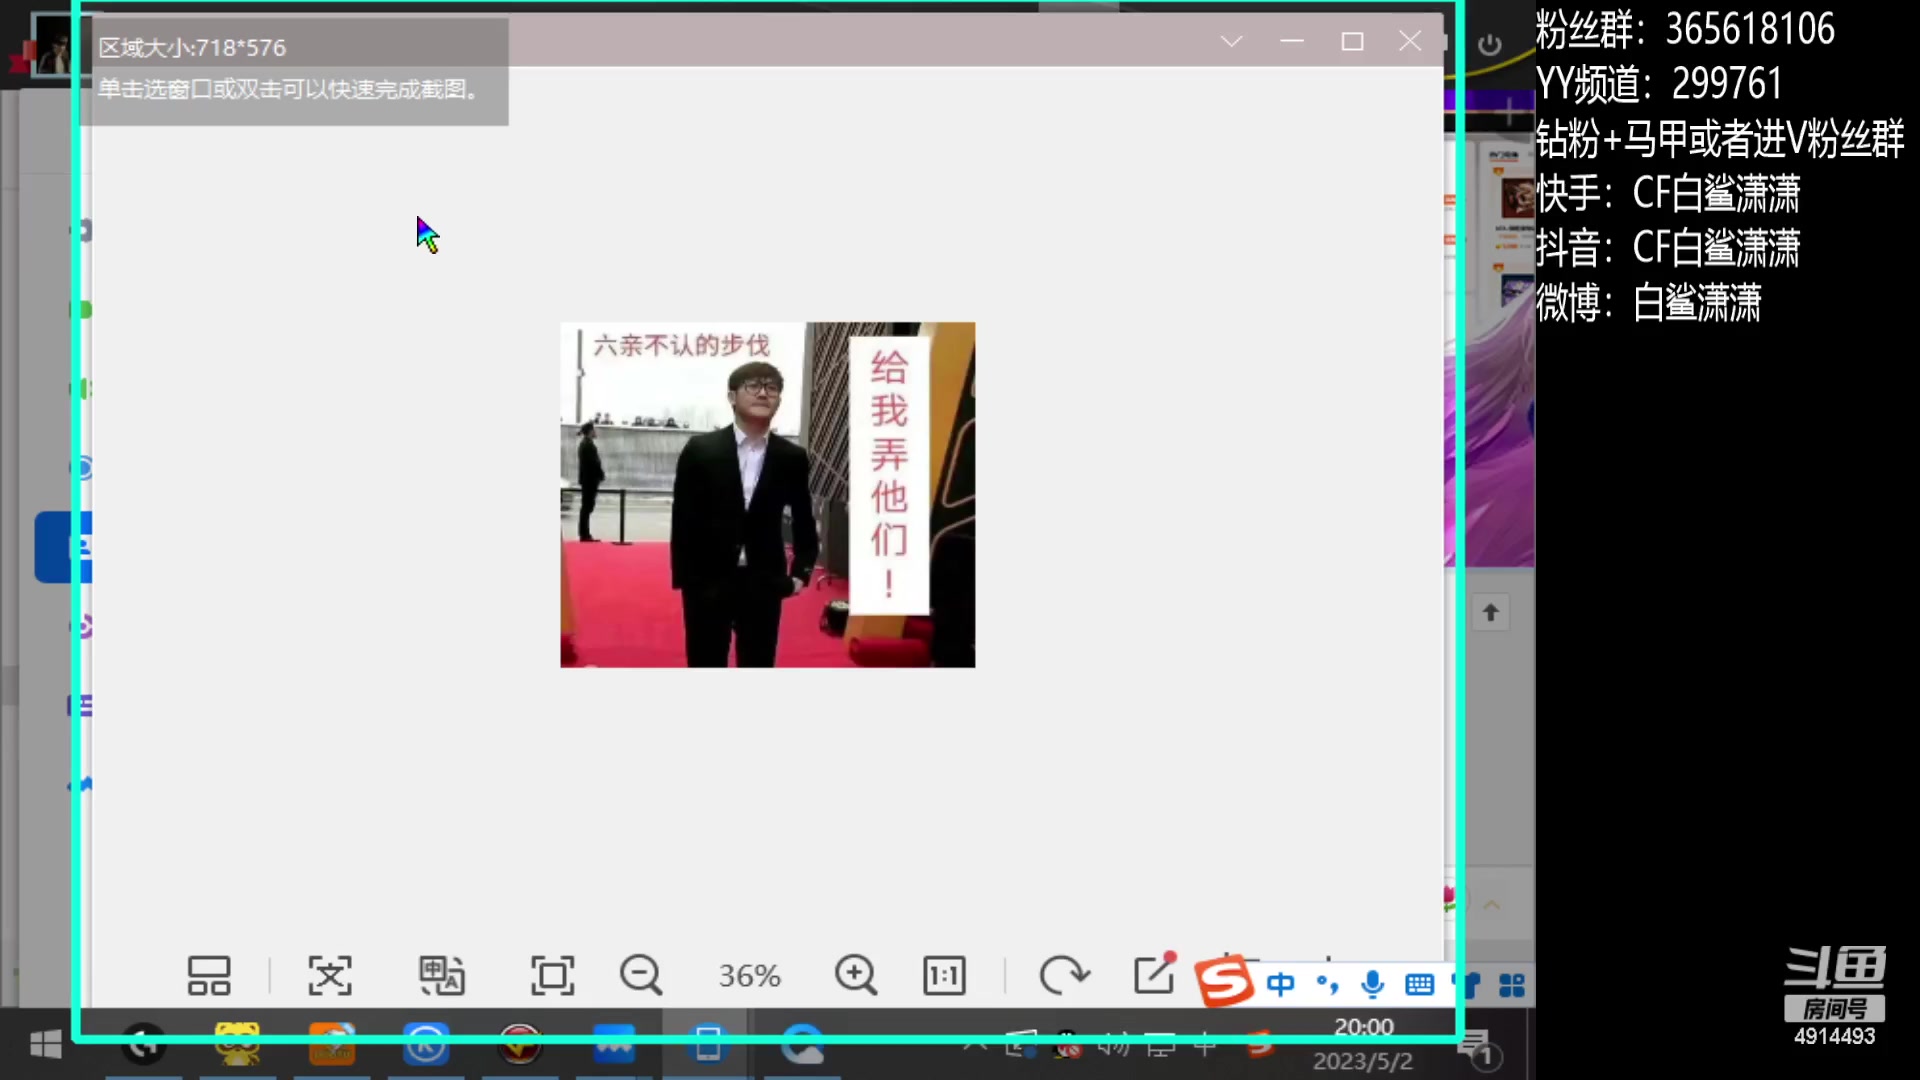
Task: Click the 36% zoom level text
Action: point(749,976)
